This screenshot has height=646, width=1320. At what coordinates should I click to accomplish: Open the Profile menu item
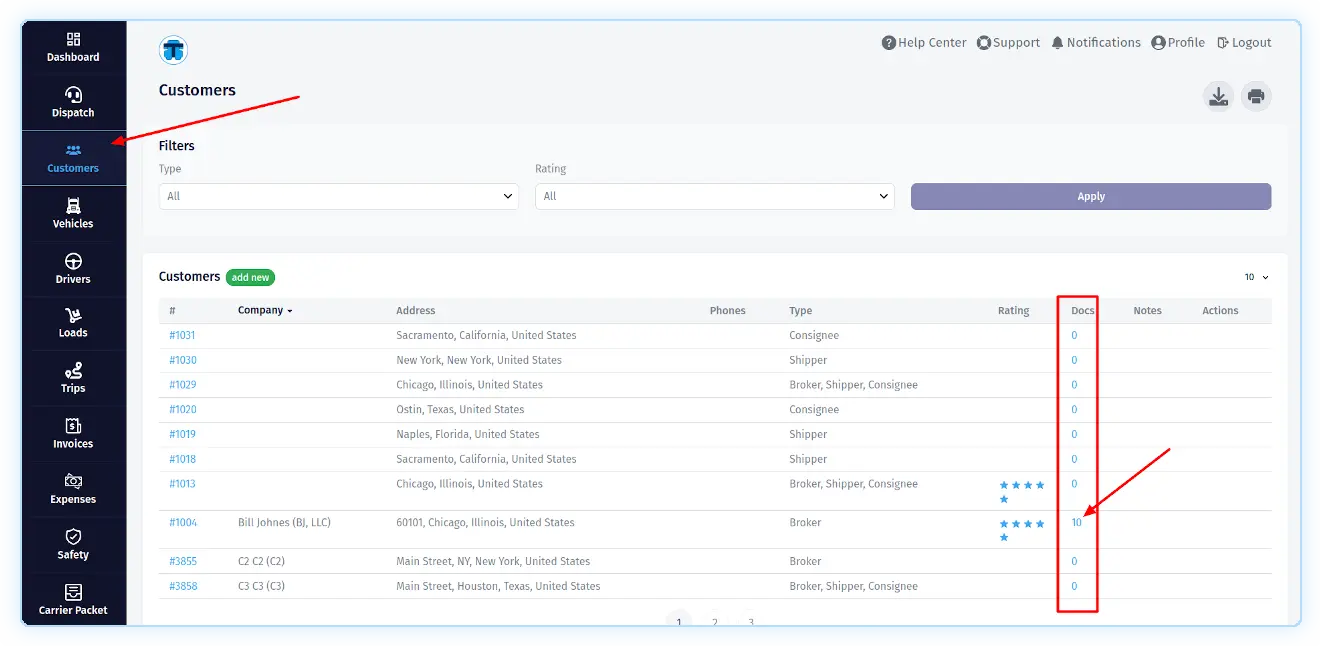click(x=1177, y=43)
